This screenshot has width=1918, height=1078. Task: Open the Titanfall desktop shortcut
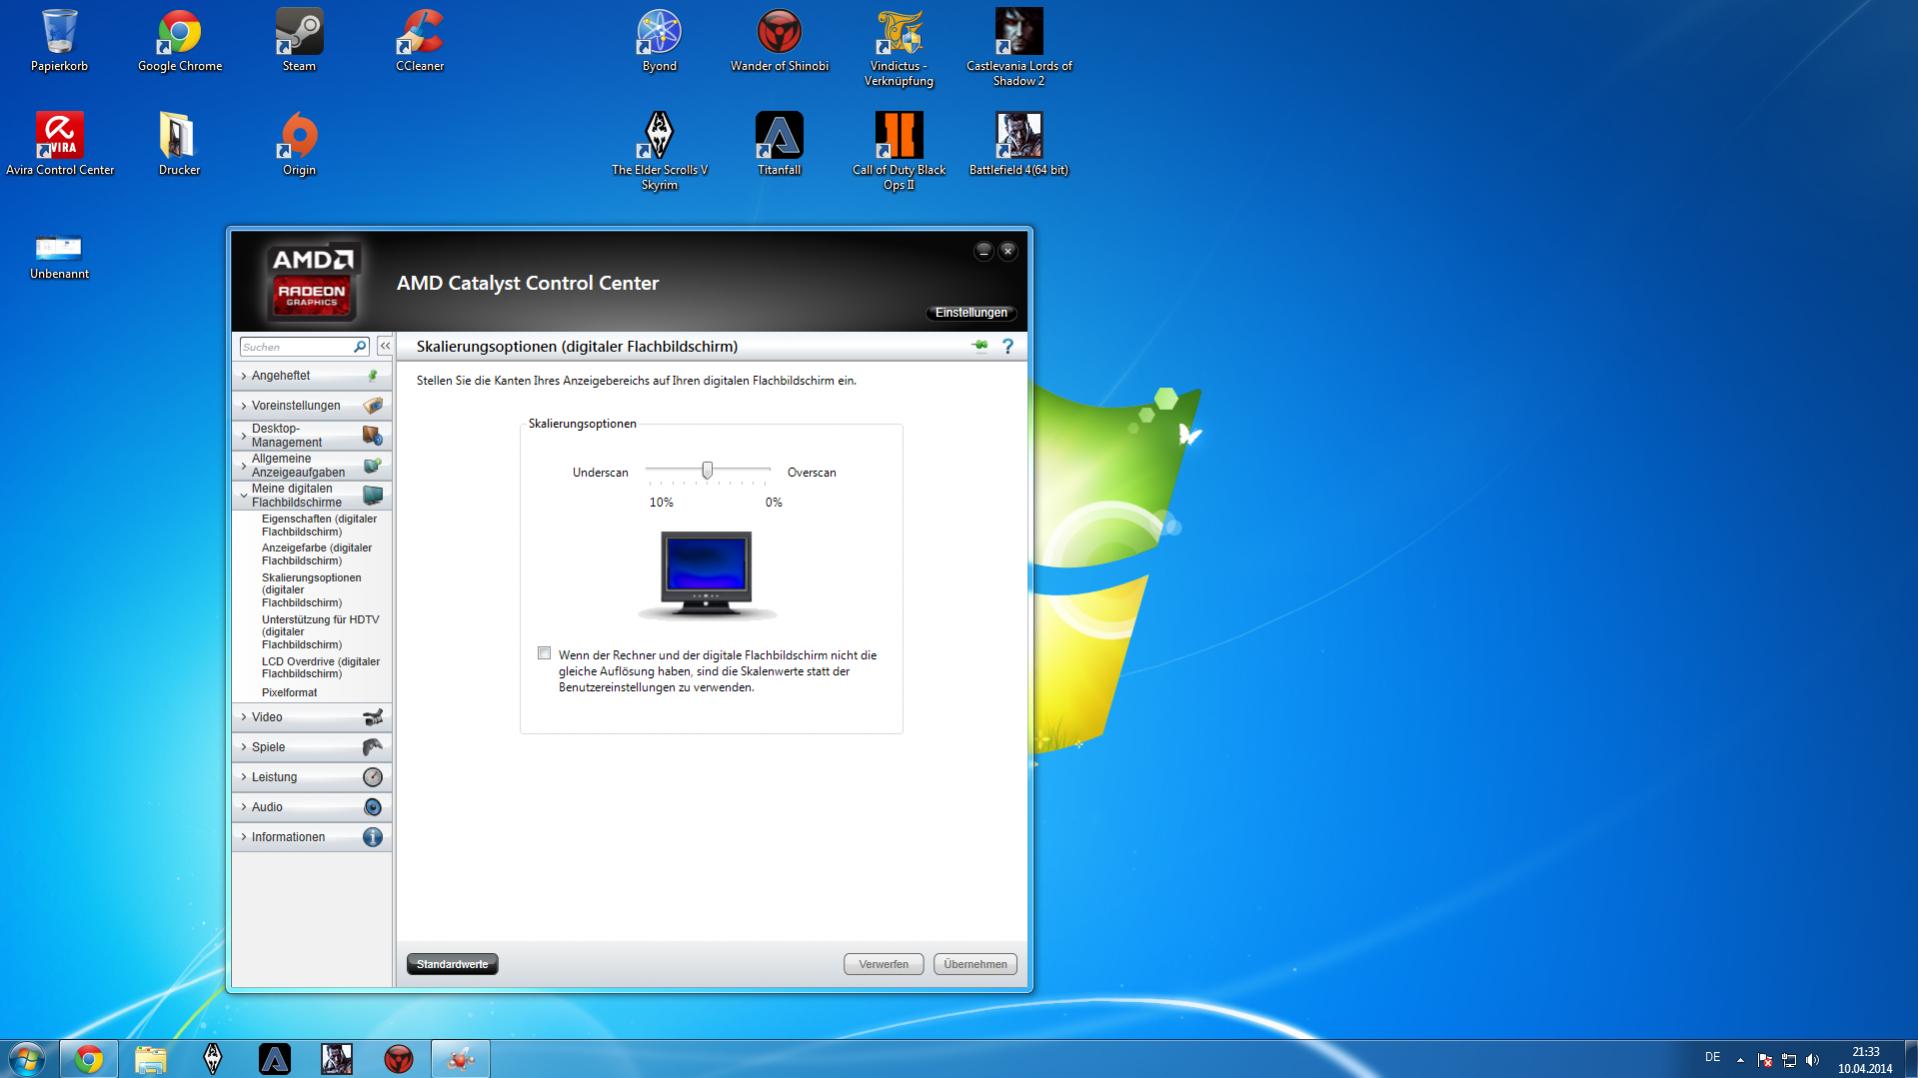pos(779,144)
